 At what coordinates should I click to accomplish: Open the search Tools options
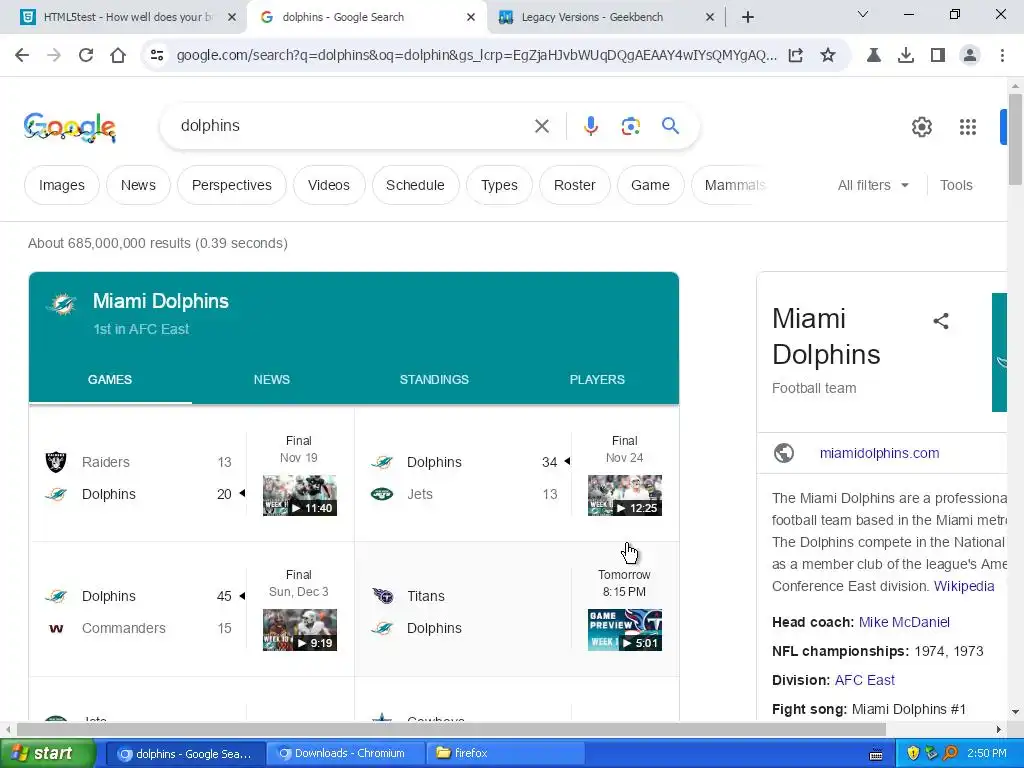[956, 185]
